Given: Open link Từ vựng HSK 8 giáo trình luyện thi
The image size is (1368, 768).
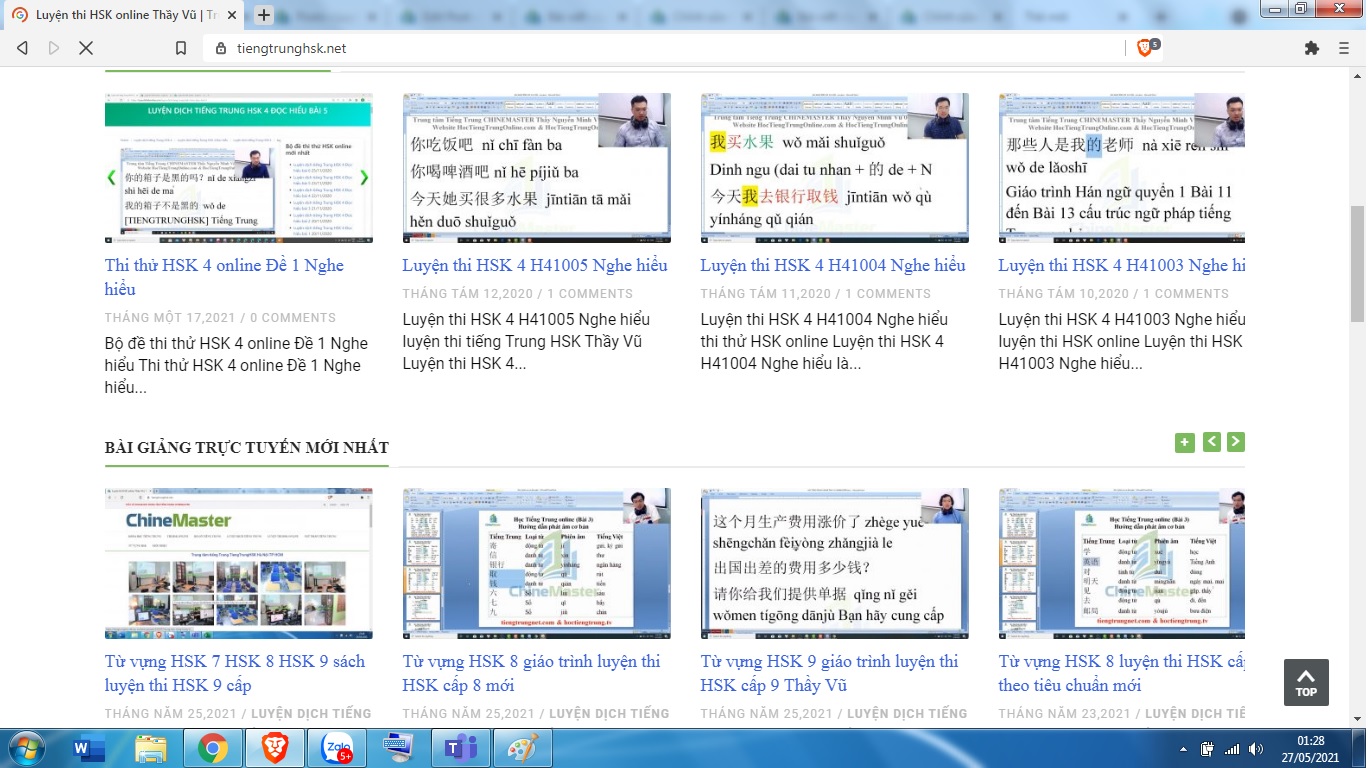Looking at the screenshot, I should click(x=532, y=673).
